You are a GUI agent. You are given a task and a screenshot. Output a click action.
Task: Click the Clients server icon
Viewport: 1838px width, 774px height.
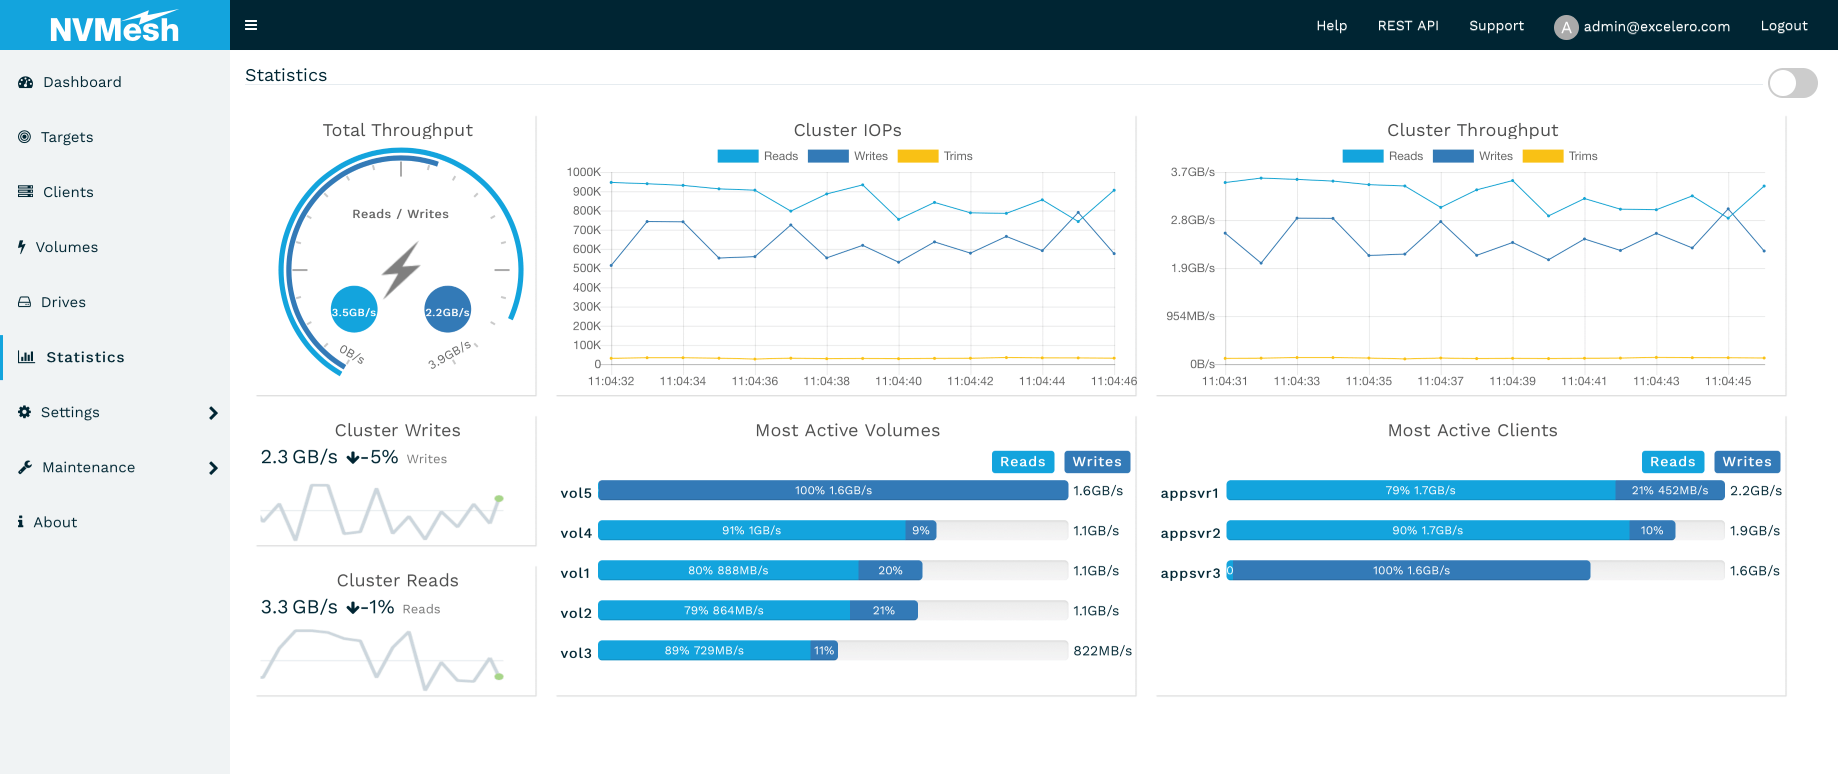25,192
